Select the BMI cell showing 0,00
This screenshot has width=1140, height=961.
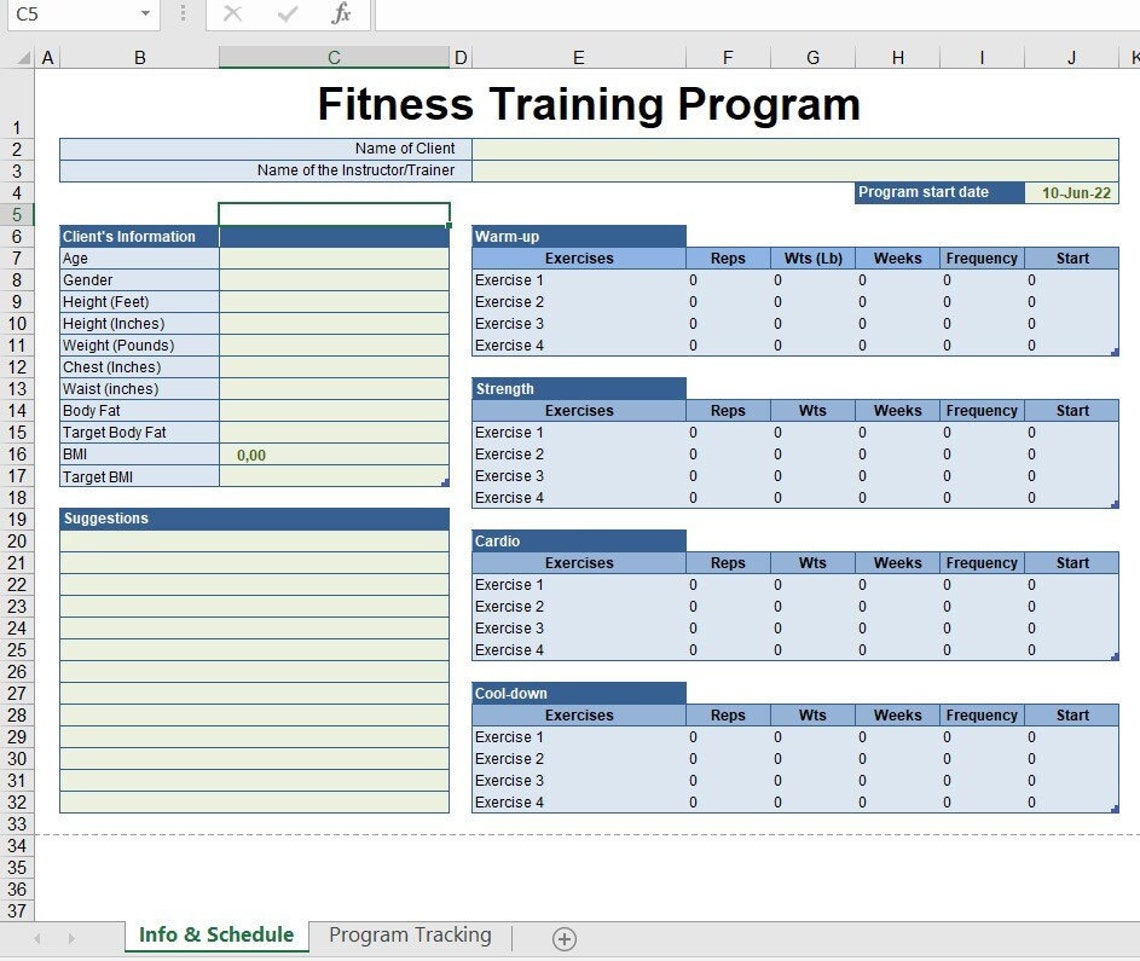[x=333, y=455]
